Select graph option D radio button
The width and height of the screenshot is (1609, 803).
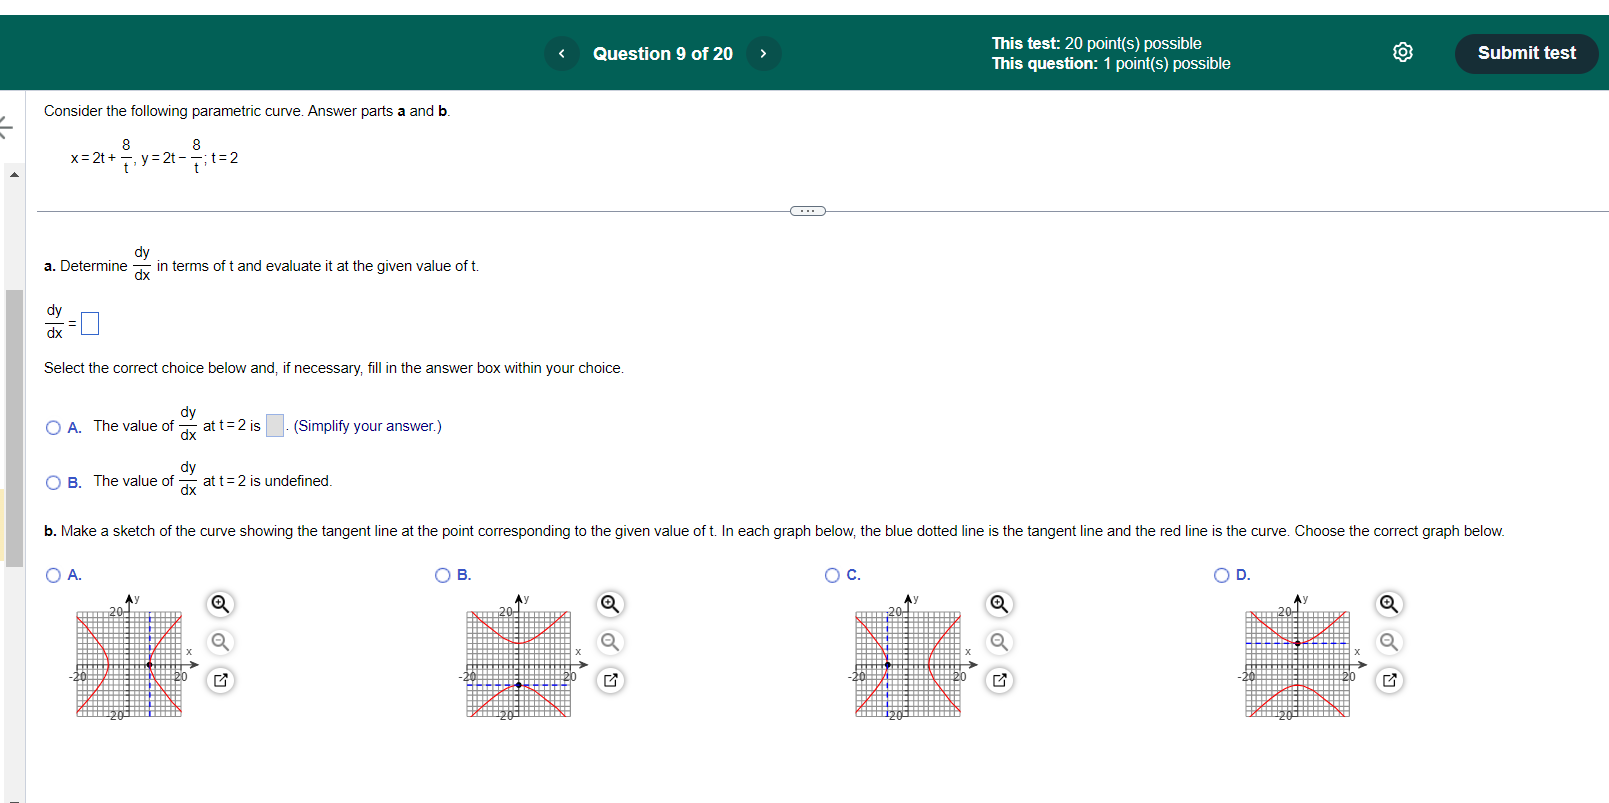point(1222,575)
